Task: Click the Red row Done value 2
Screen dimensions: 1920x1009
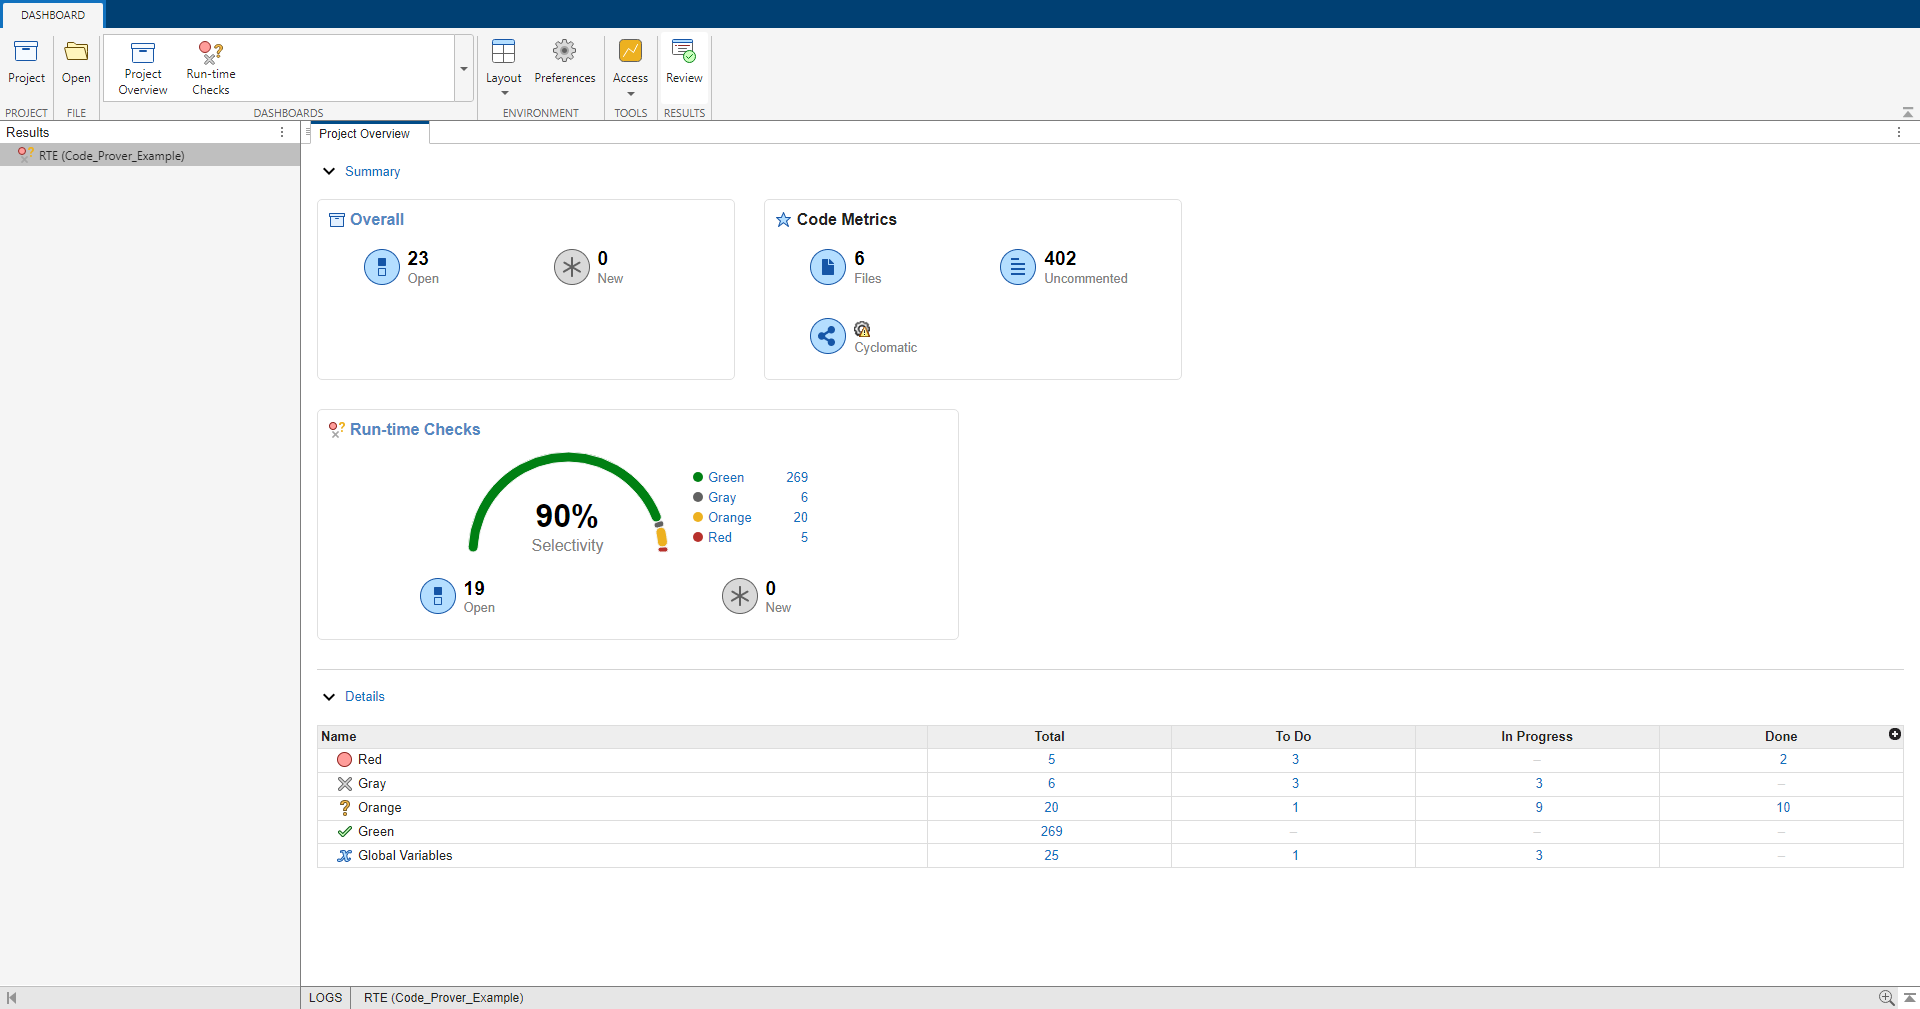Action: [1783, 760]
